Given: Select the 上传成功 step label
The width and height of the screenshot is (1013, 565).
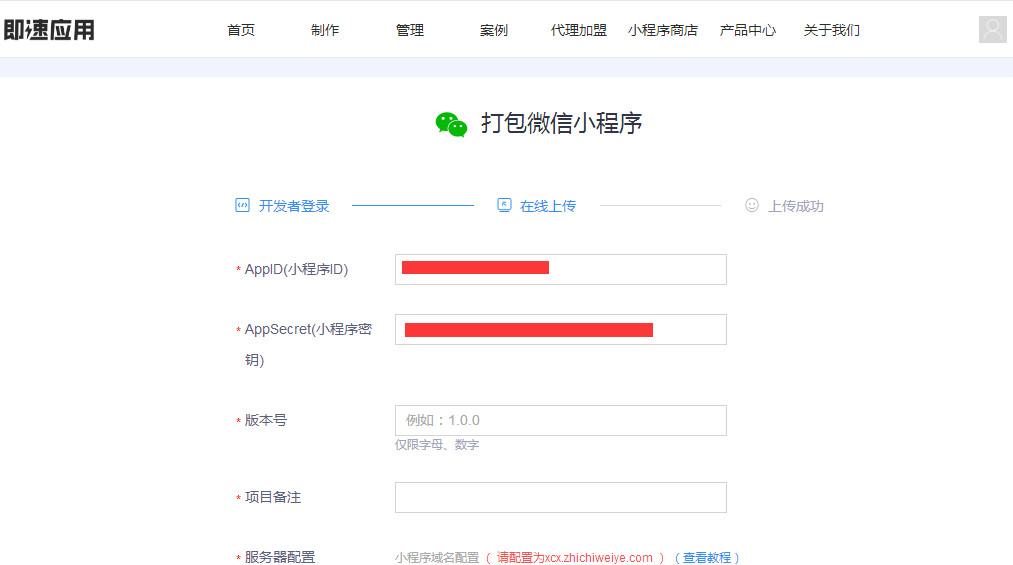Looking at the screenshot, I should [x=795, y=206].
